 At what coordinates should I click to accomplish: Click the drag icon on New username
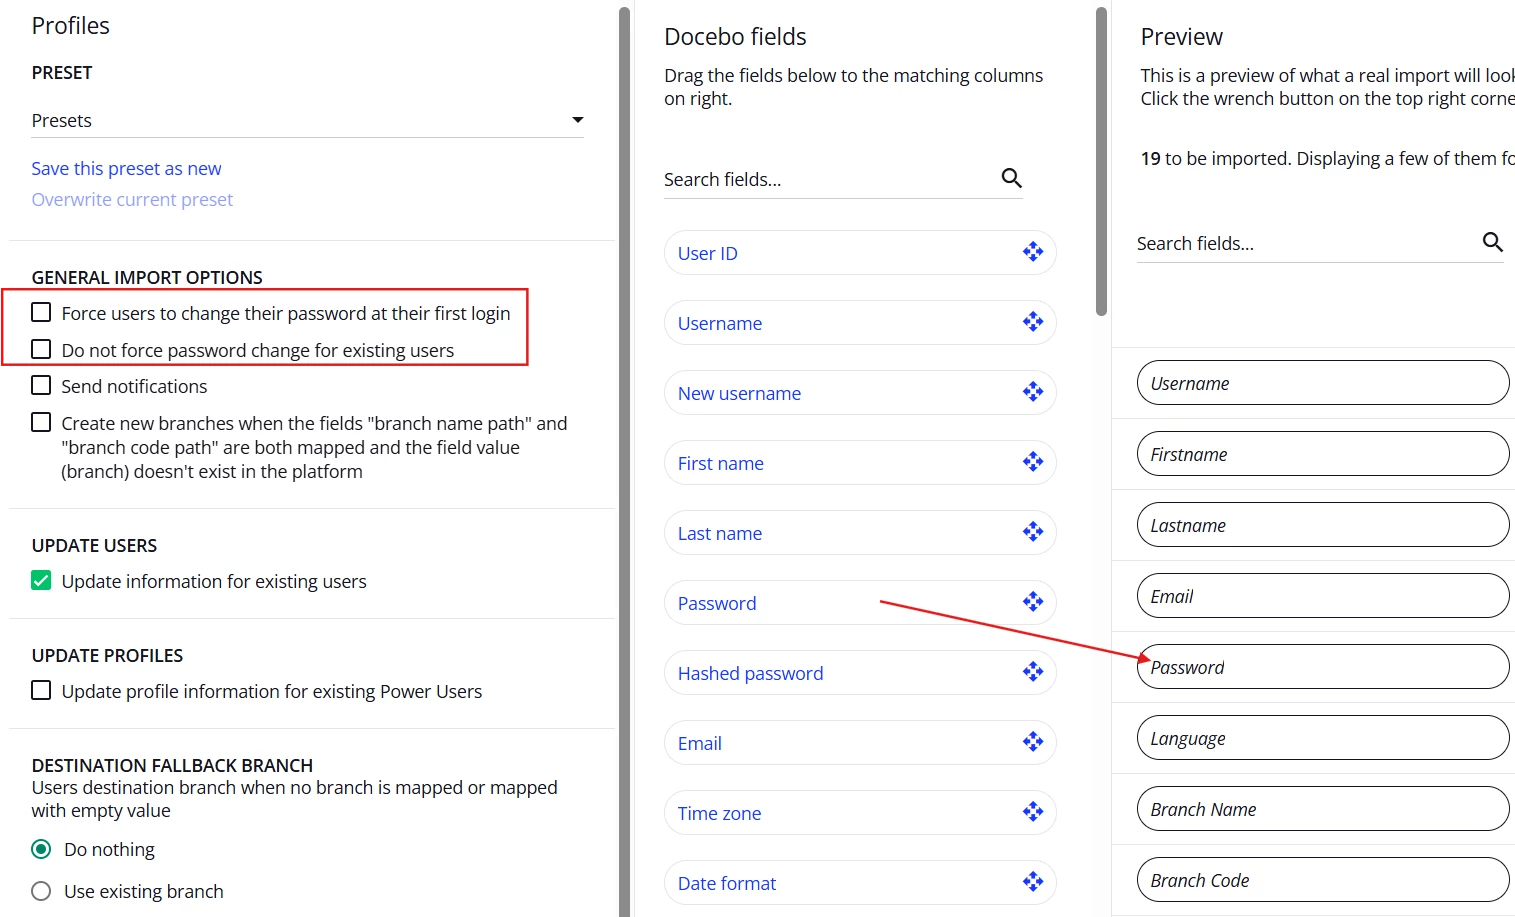tap(1033, 392)
